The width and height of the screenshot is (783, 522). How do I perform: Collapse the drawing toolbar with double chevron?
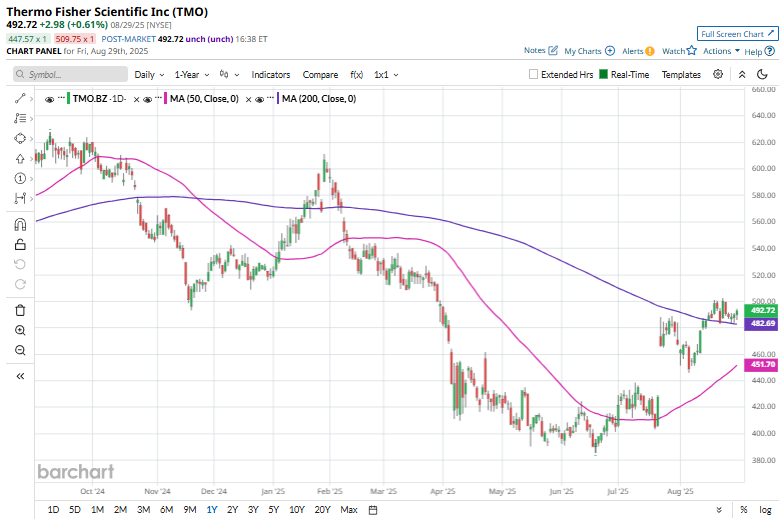[20, 376]
